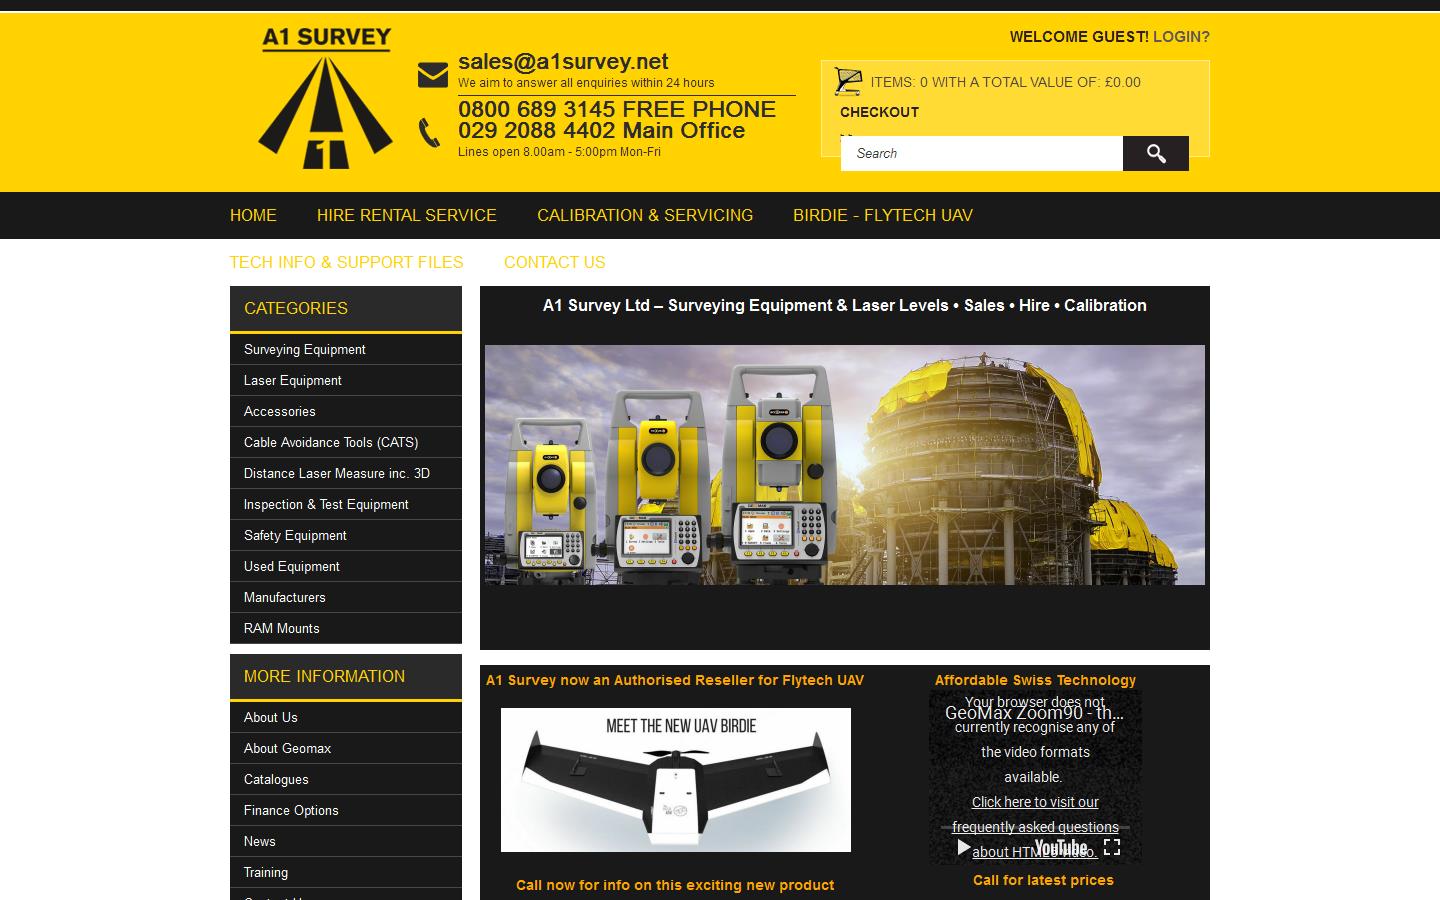Click the LOGIN? link
This screenshot has height=900, width=1440.
tap(1181, 36)
